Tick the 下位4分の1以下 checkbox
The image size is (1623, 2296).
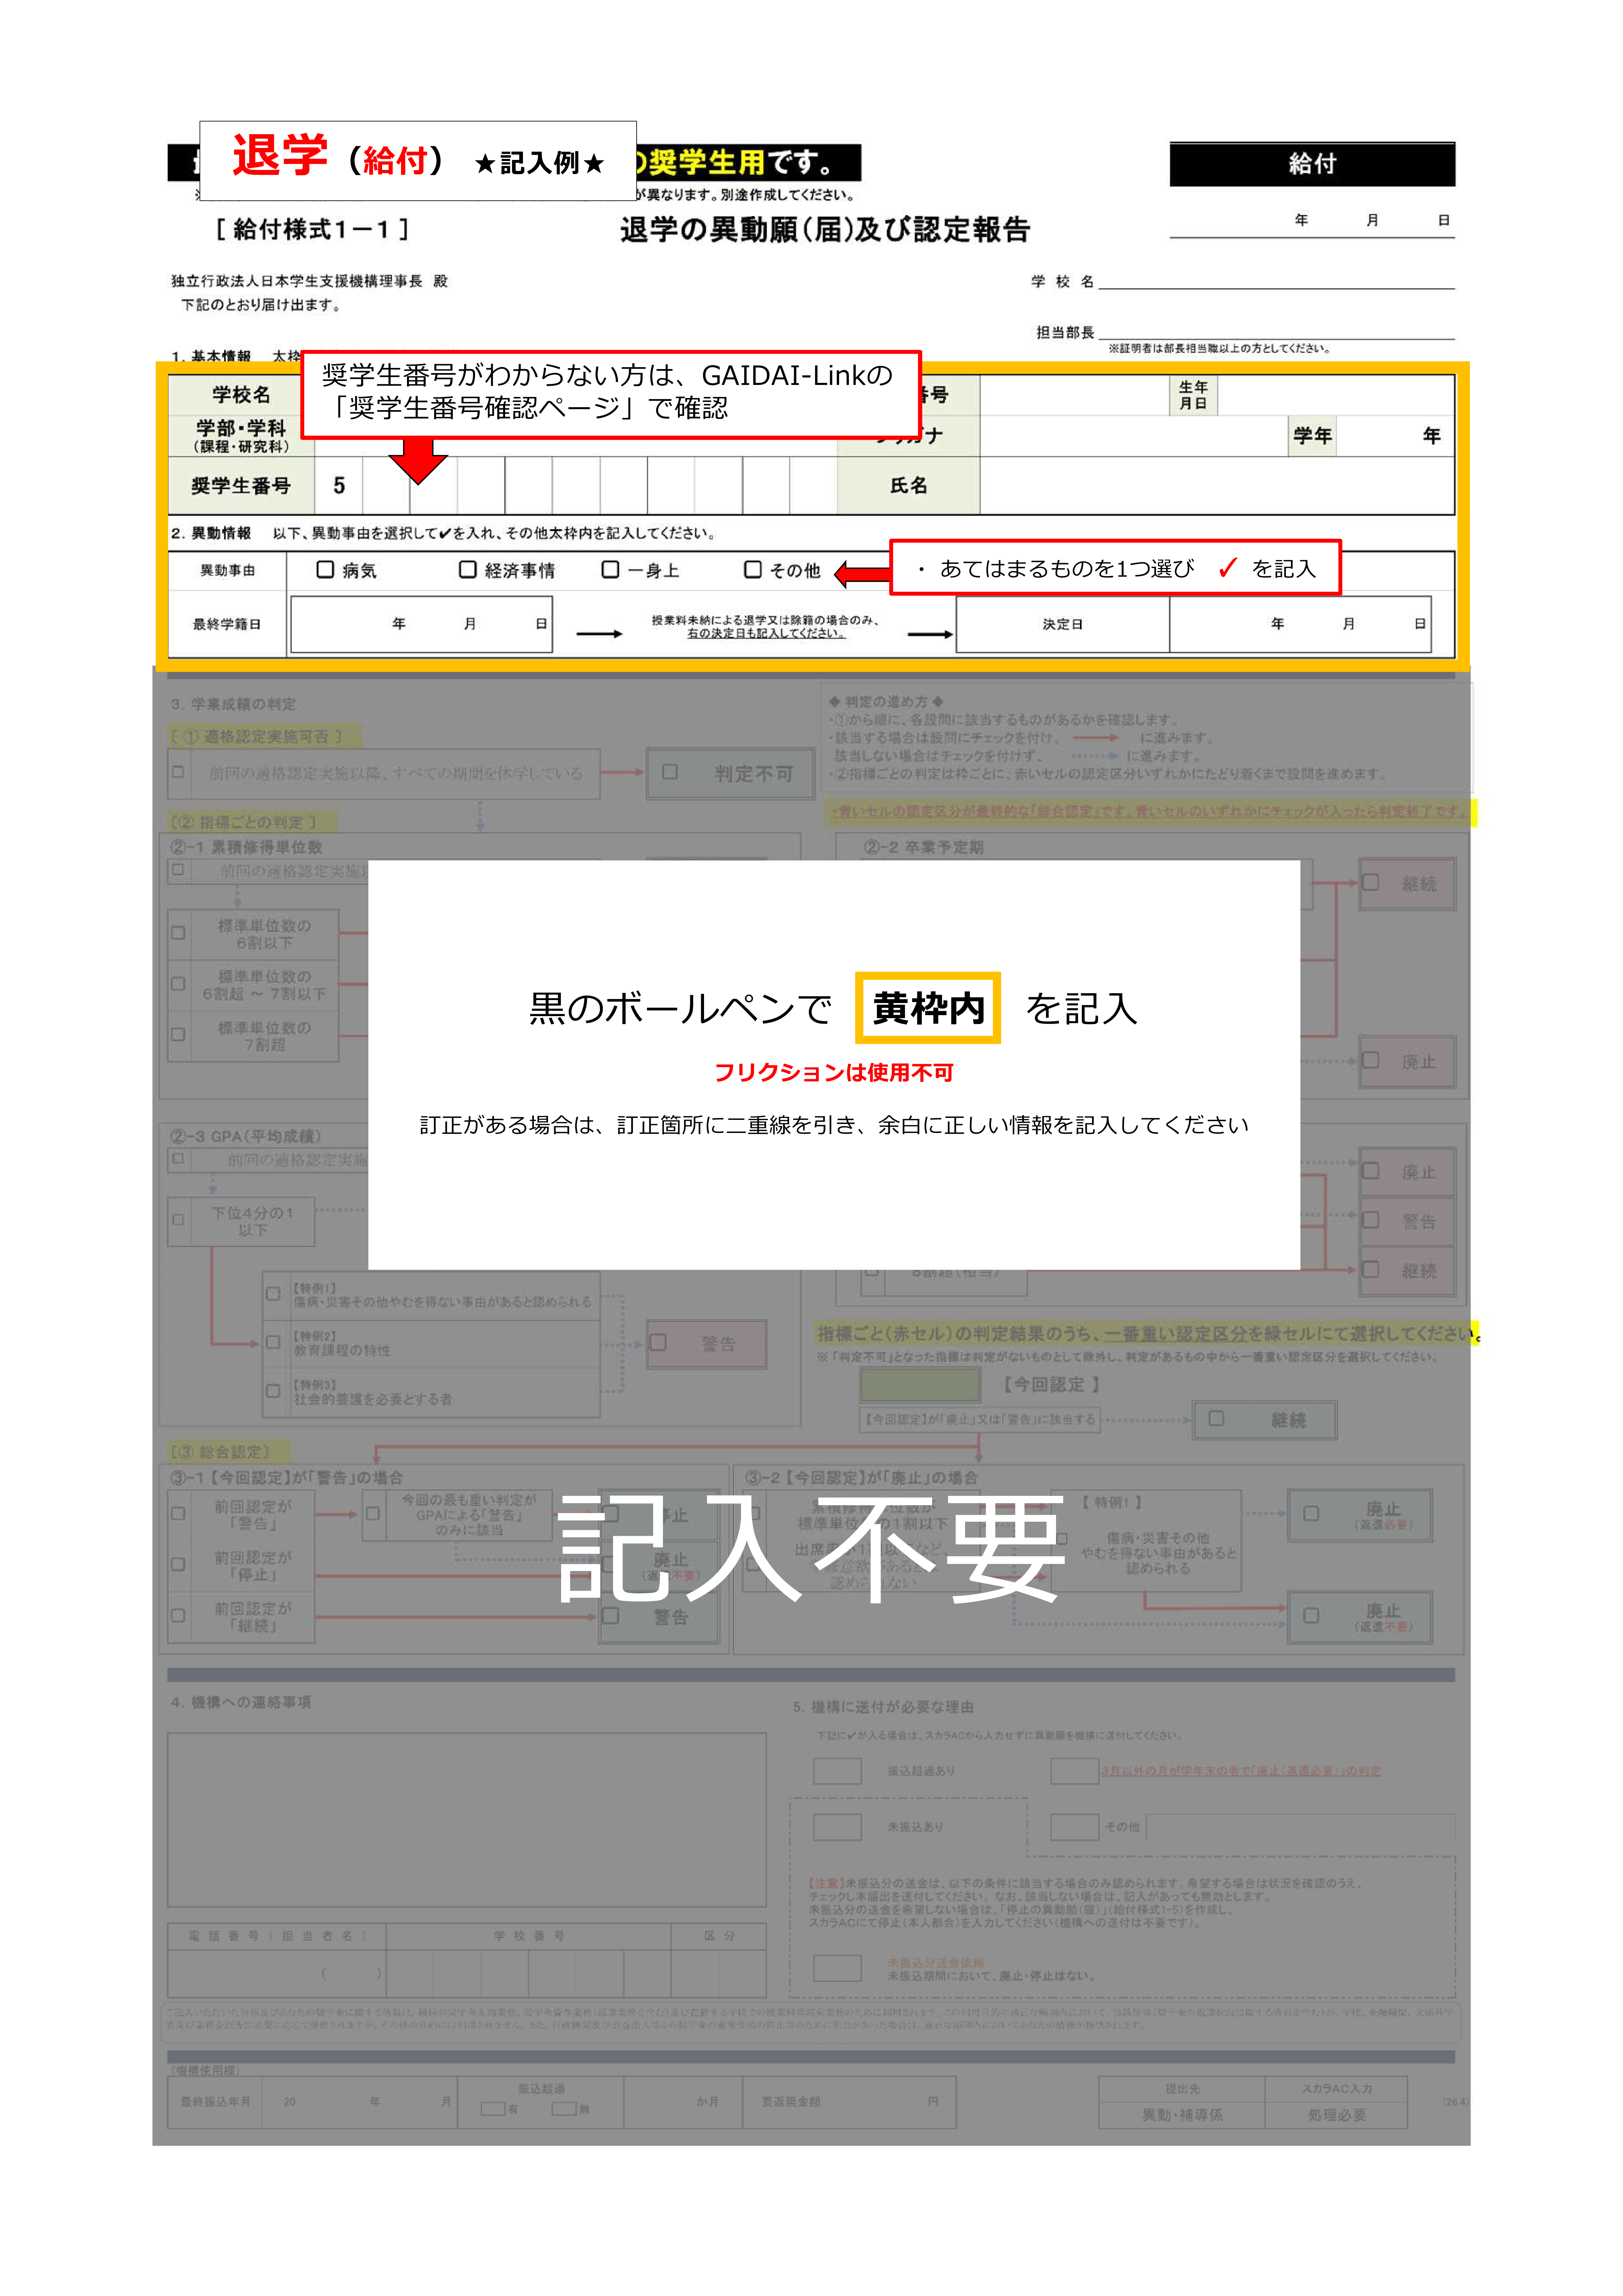pos(178,1220)
